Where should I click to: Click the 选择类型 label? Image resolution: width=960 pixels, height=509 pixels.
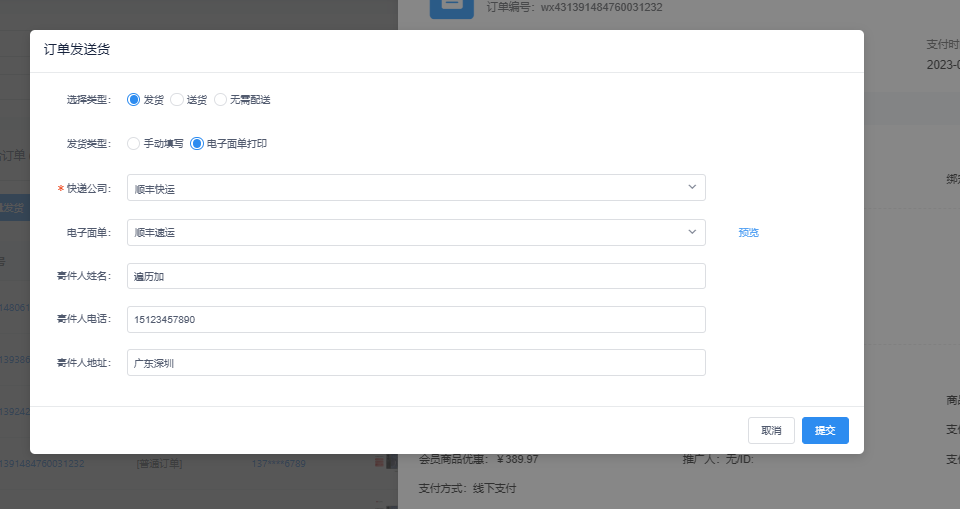tap(89, 100)
